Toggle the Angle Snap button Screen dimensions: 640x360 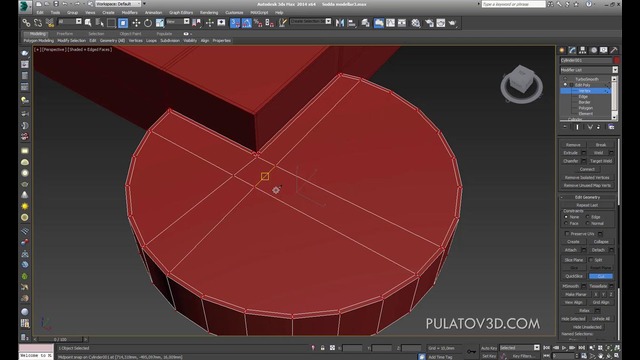(247, 23)
